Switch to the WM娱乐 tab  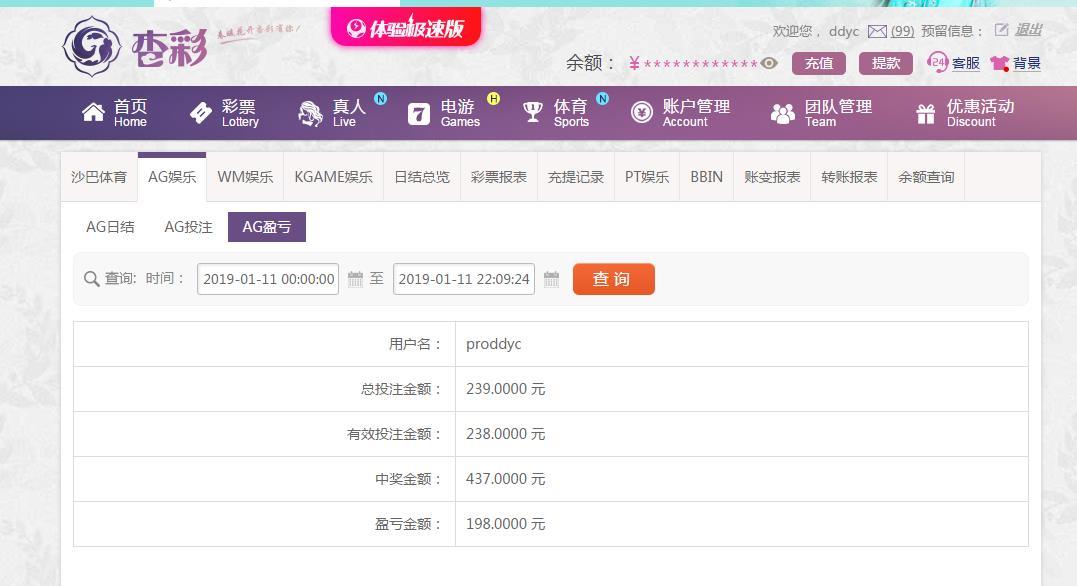pyautogui.click(x=245, y=177)
